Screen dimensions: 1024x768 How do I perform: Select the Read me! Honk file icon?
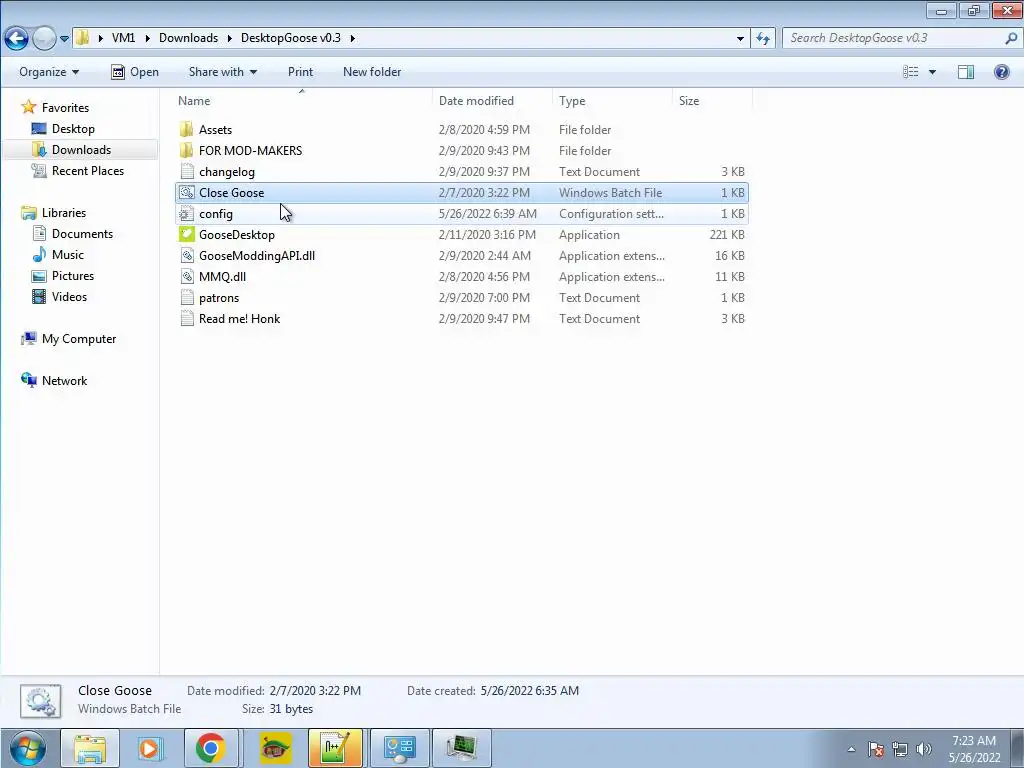[x=187, y=319]
